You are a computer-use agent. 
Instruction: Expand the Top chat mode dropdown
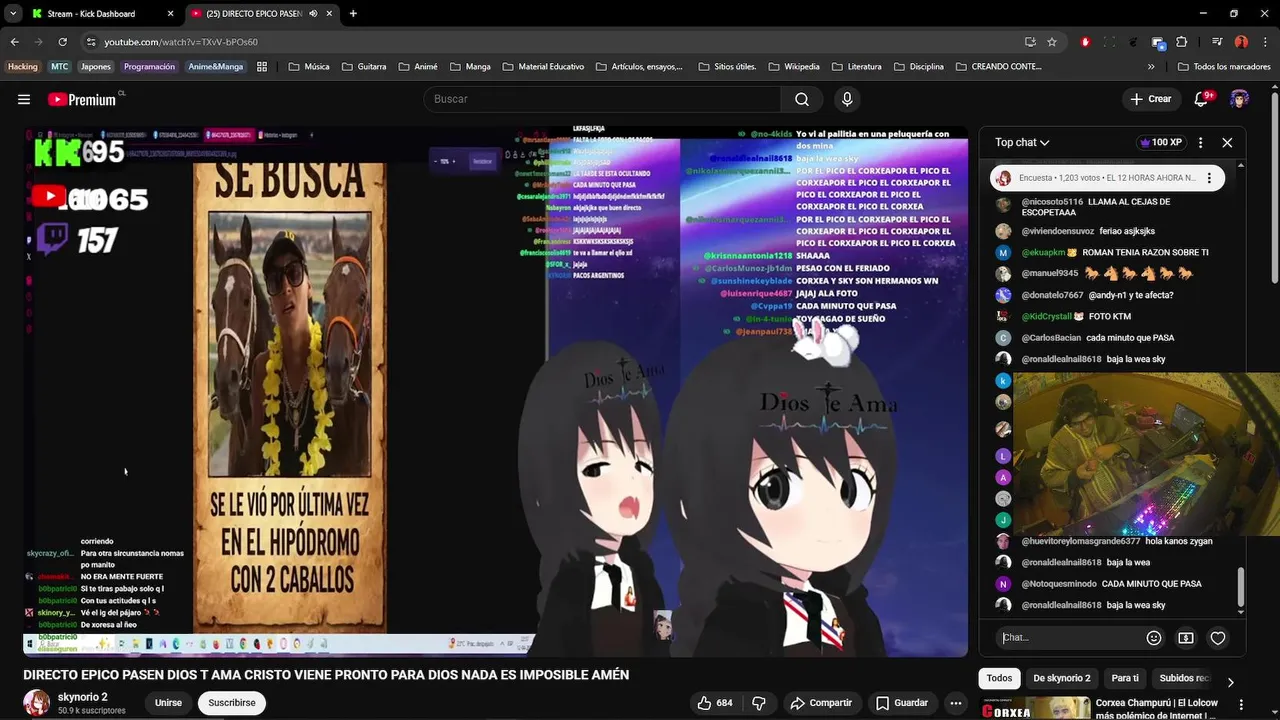[x=1022, y=142]
